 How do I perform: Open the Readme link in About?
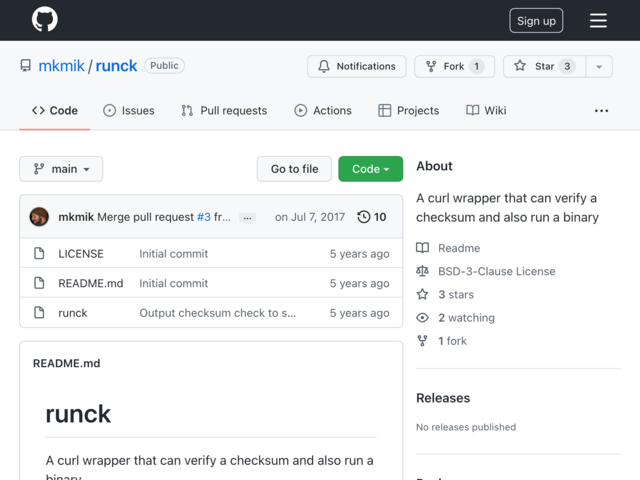[x=459, y=248]
